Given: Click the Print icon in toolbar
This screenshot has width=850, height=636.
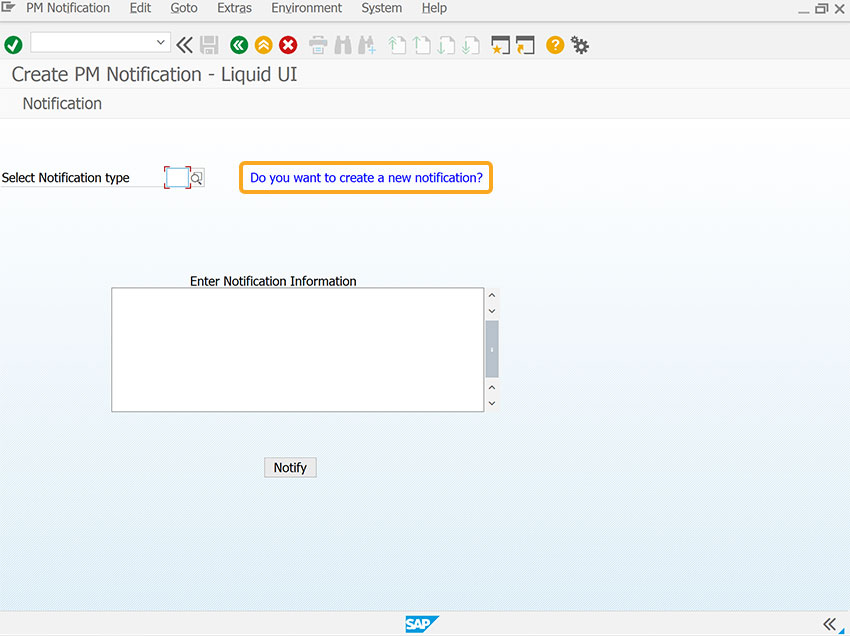Looking at the screenshot, I should tap(318, 45).
